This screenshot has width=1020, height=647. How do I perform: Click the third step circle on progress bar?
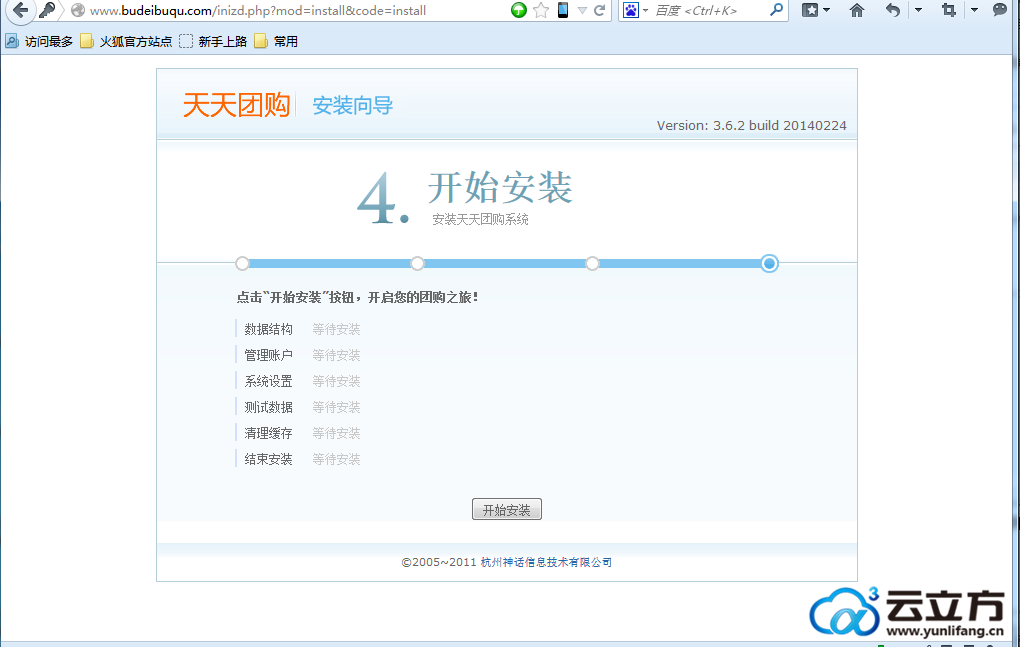coord(592,263)
